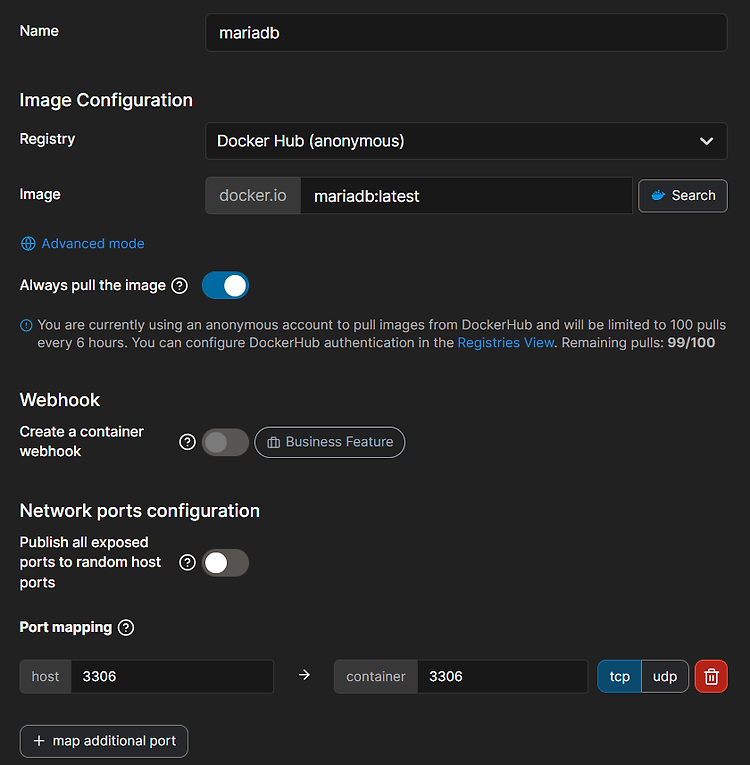Show help for Always pull the image
This screenshot has width=750, height=765.
180,285
